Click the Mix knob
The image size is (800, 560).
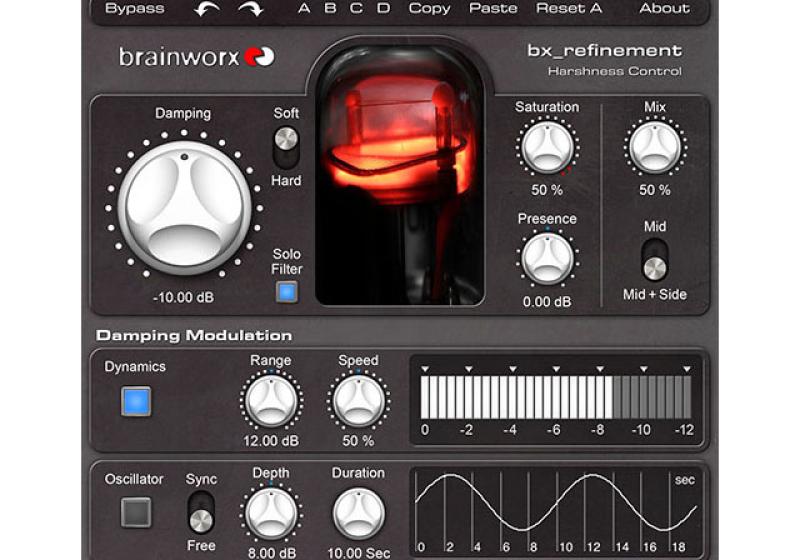pyautogui.click(x=655, y=148)
